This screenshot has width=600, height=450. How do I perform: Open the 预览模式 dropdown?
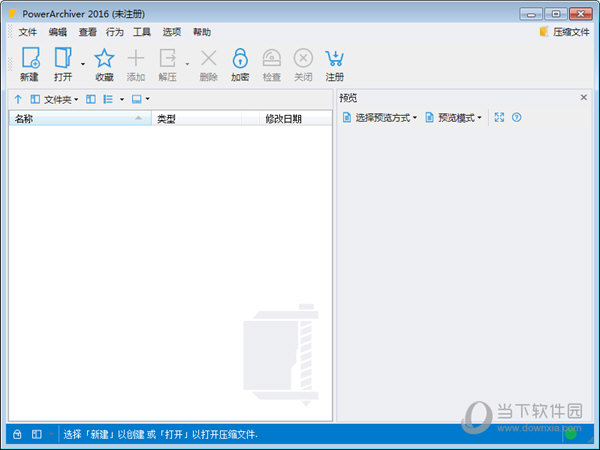(453, 117)
